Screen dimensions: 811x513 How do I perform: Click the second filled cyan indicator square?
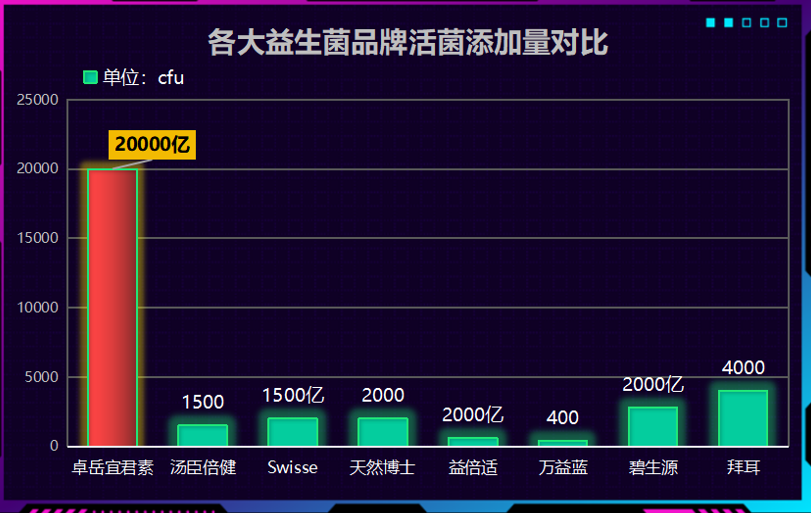729,23
